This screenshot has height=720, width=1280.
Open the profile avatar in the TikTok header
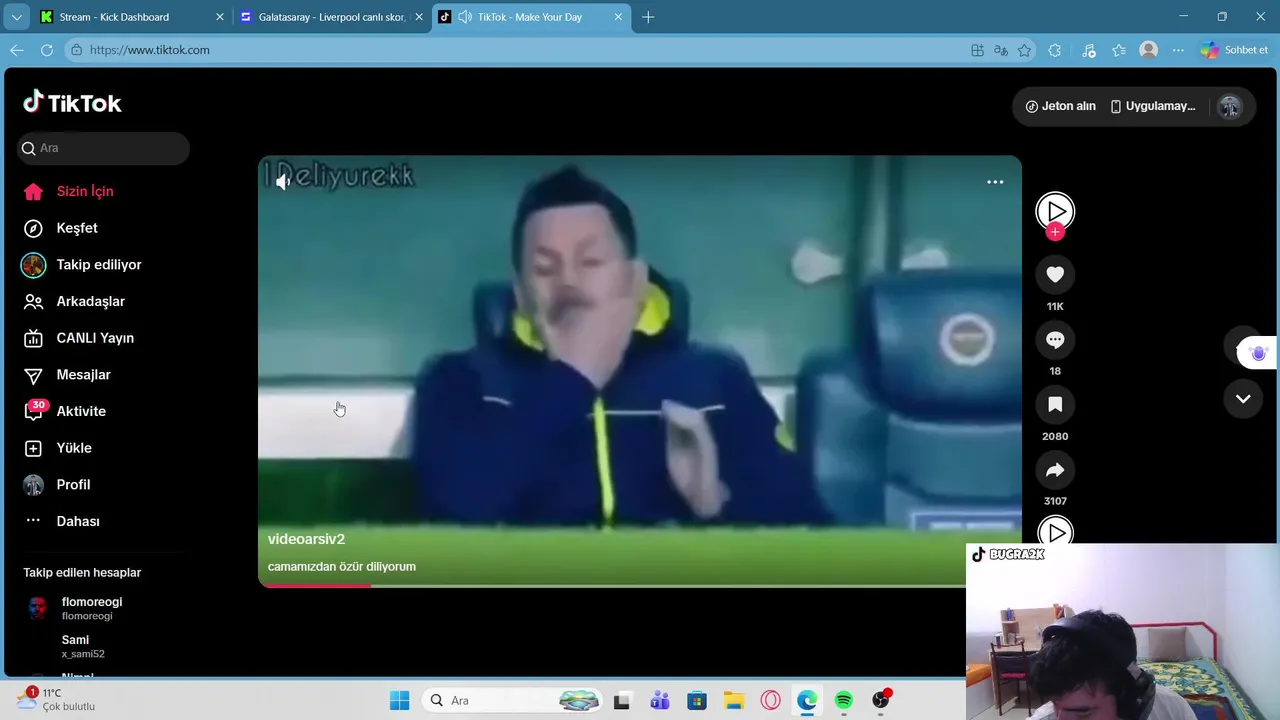tap(1230, 107)
